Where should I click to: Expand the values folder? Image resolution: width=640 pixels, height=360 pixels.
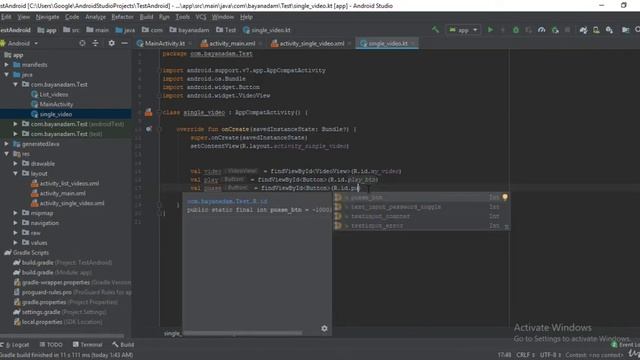16,242
